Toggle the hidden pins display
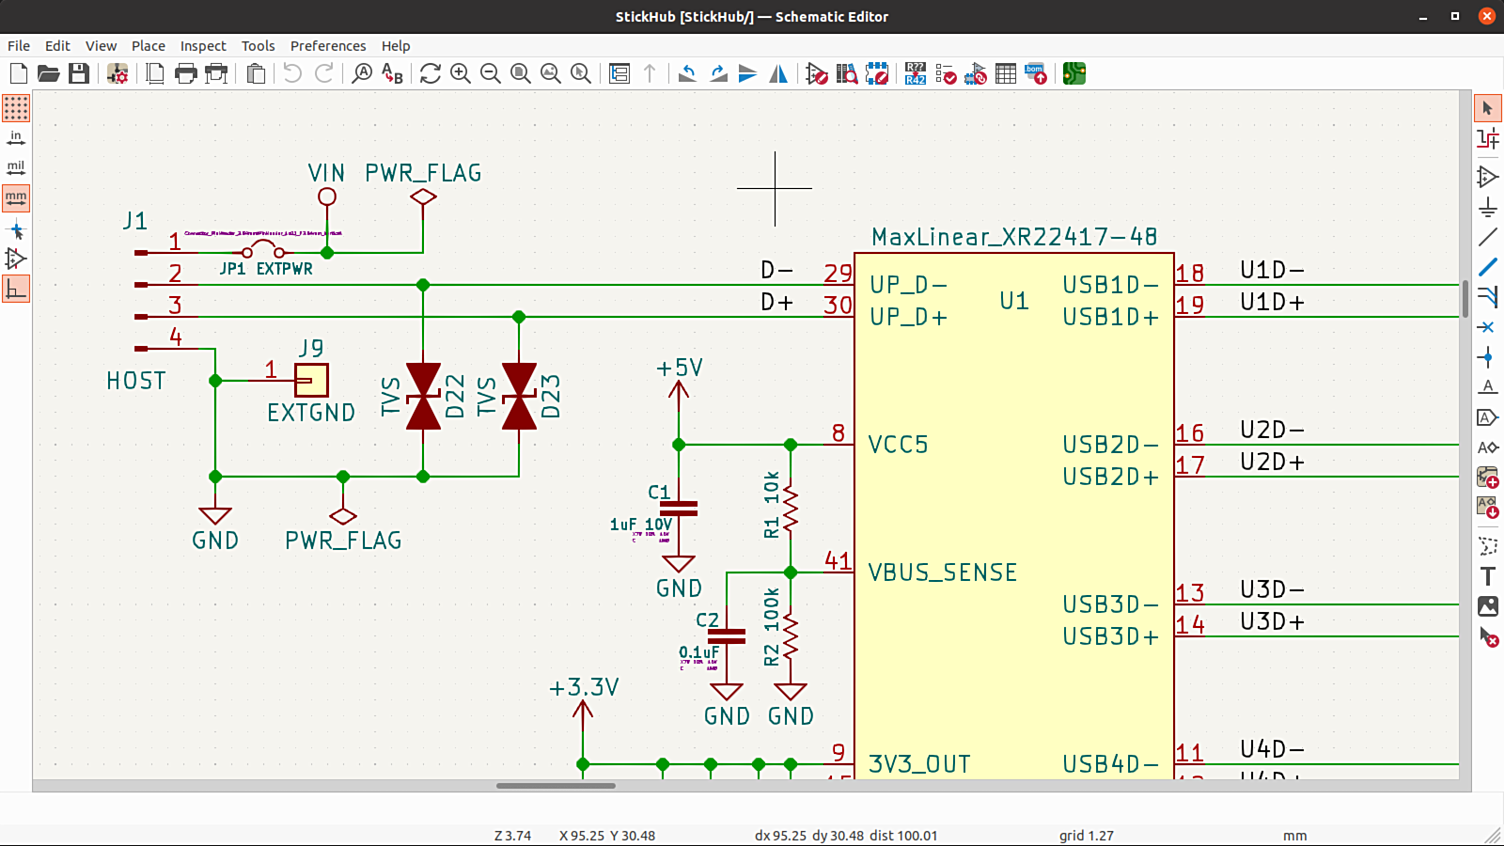Image resolution: width=1504 pixels, height=846 pixels. (16, 259)
